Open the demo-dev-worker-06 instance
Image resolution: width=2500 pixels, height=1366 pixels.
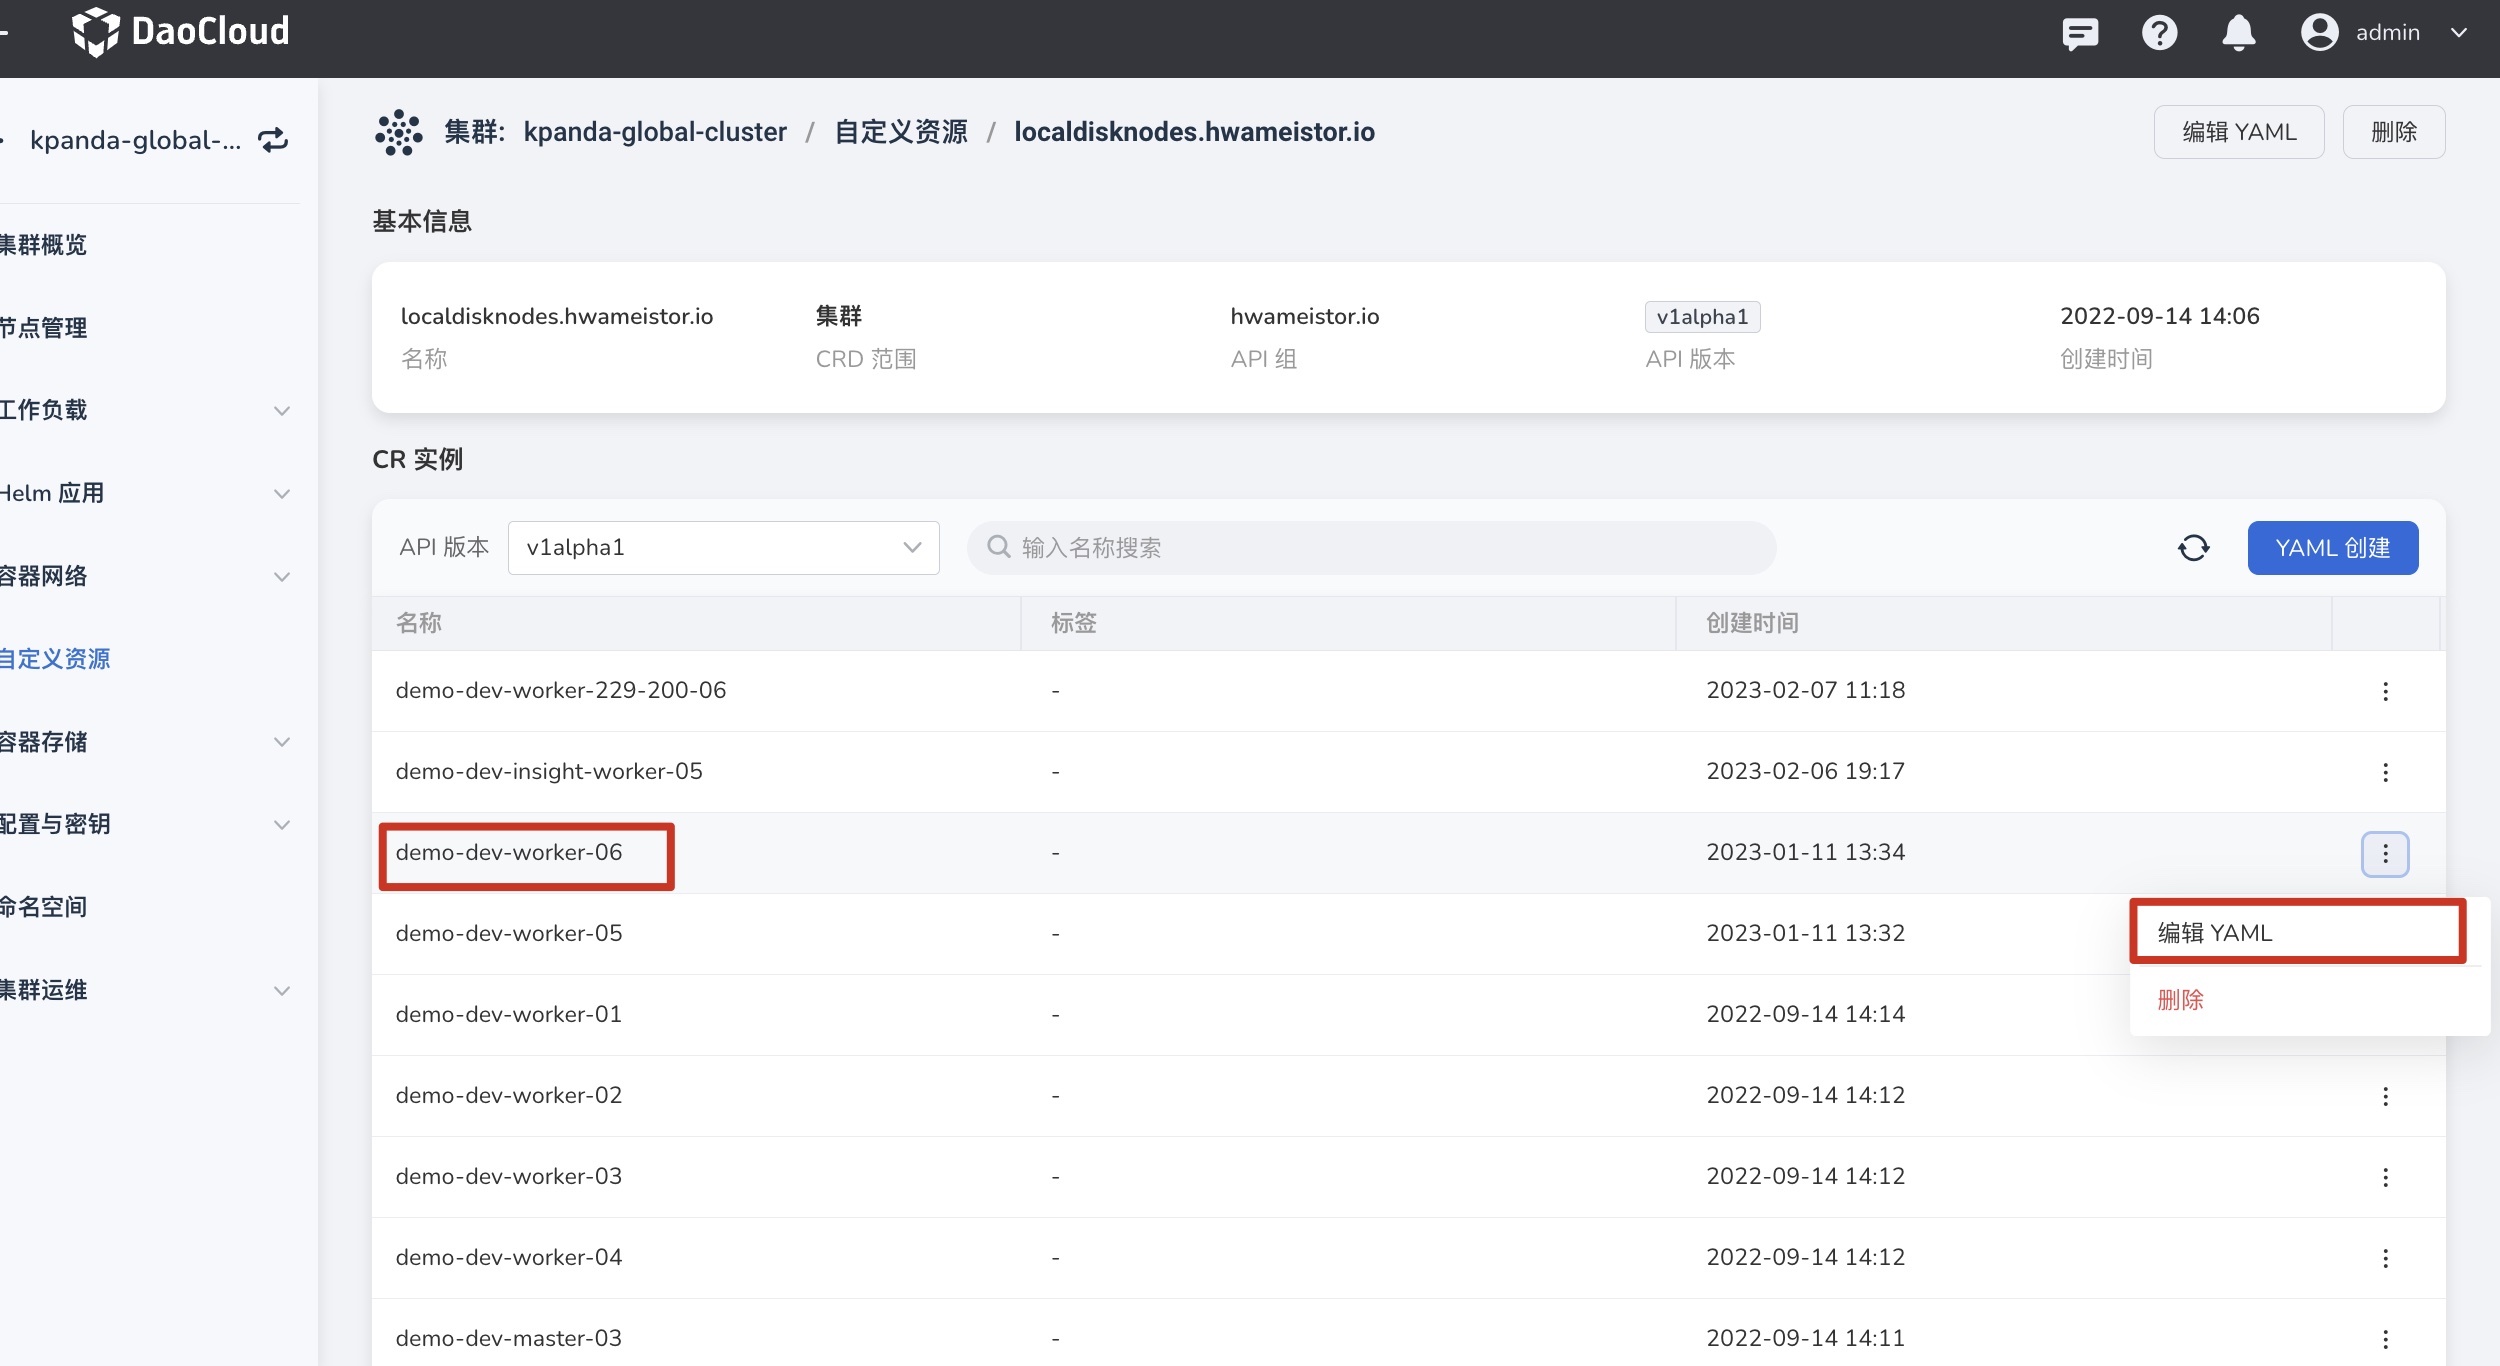click(x=509, y=852)
